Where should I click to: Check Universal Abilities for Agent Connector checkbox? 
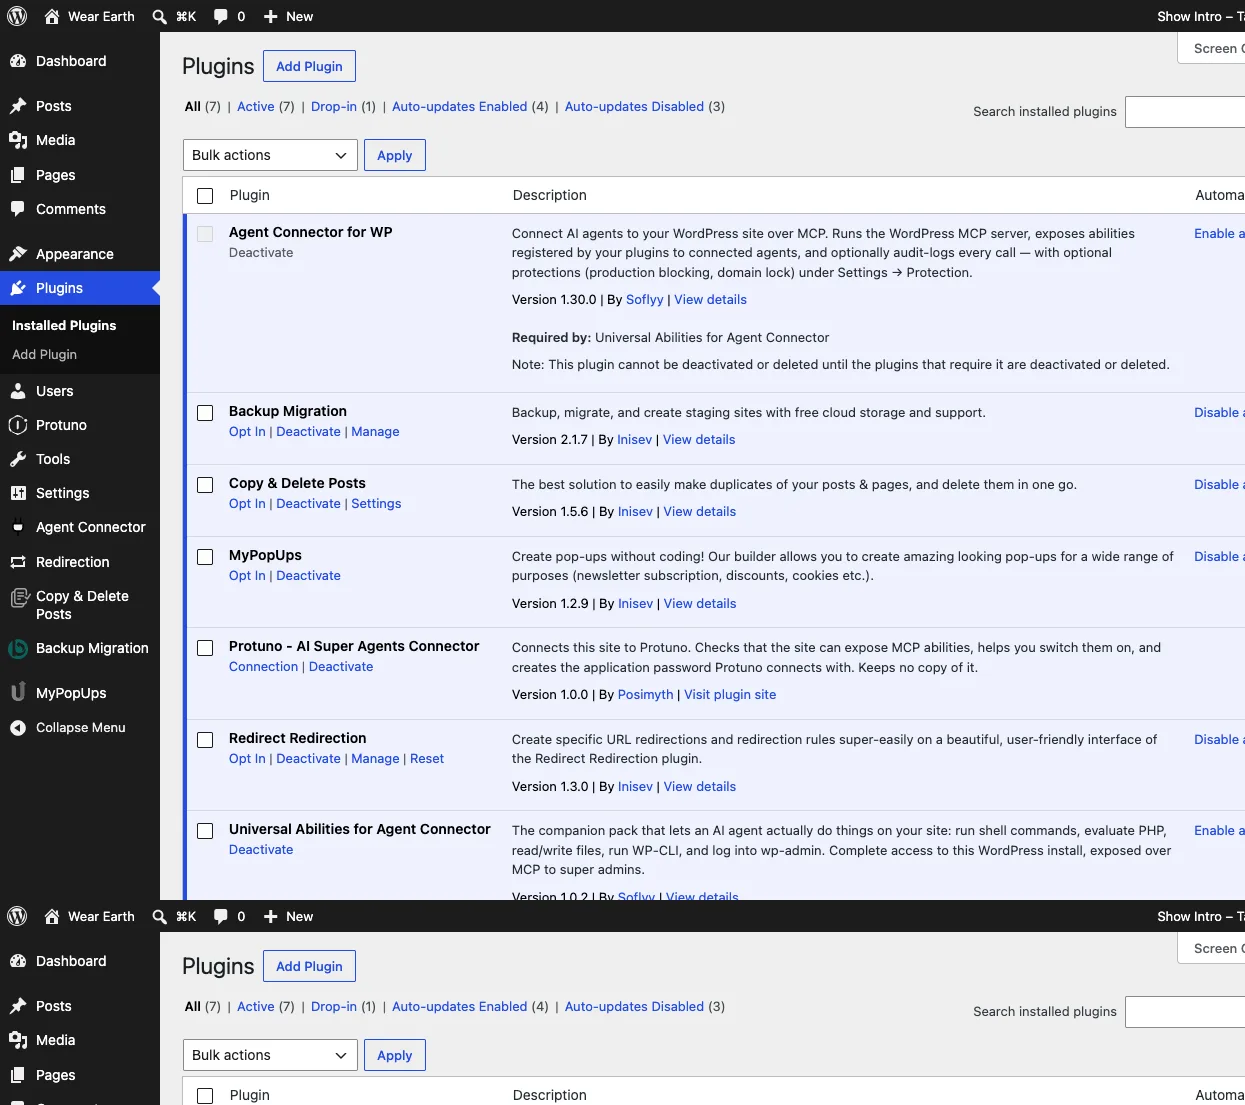point(205,831)
